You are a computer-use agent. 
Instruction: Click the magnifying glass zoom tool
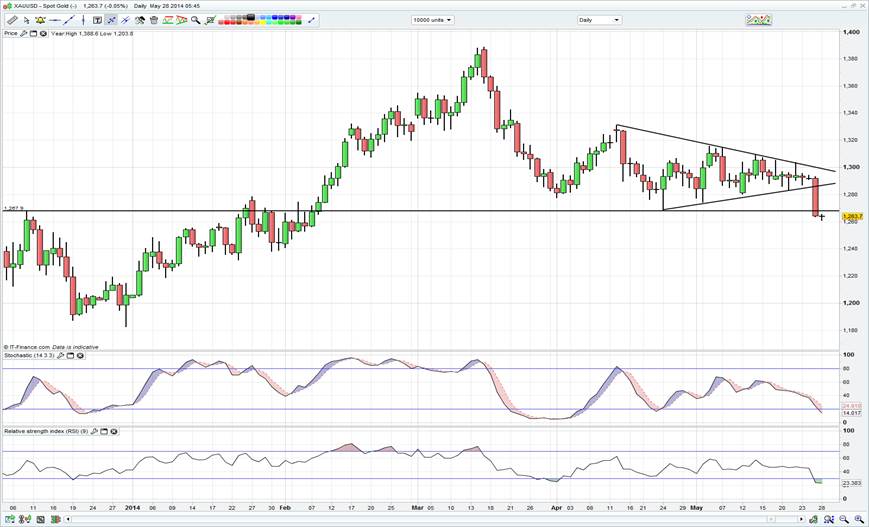pyautogui.click(x=195, y=20)
